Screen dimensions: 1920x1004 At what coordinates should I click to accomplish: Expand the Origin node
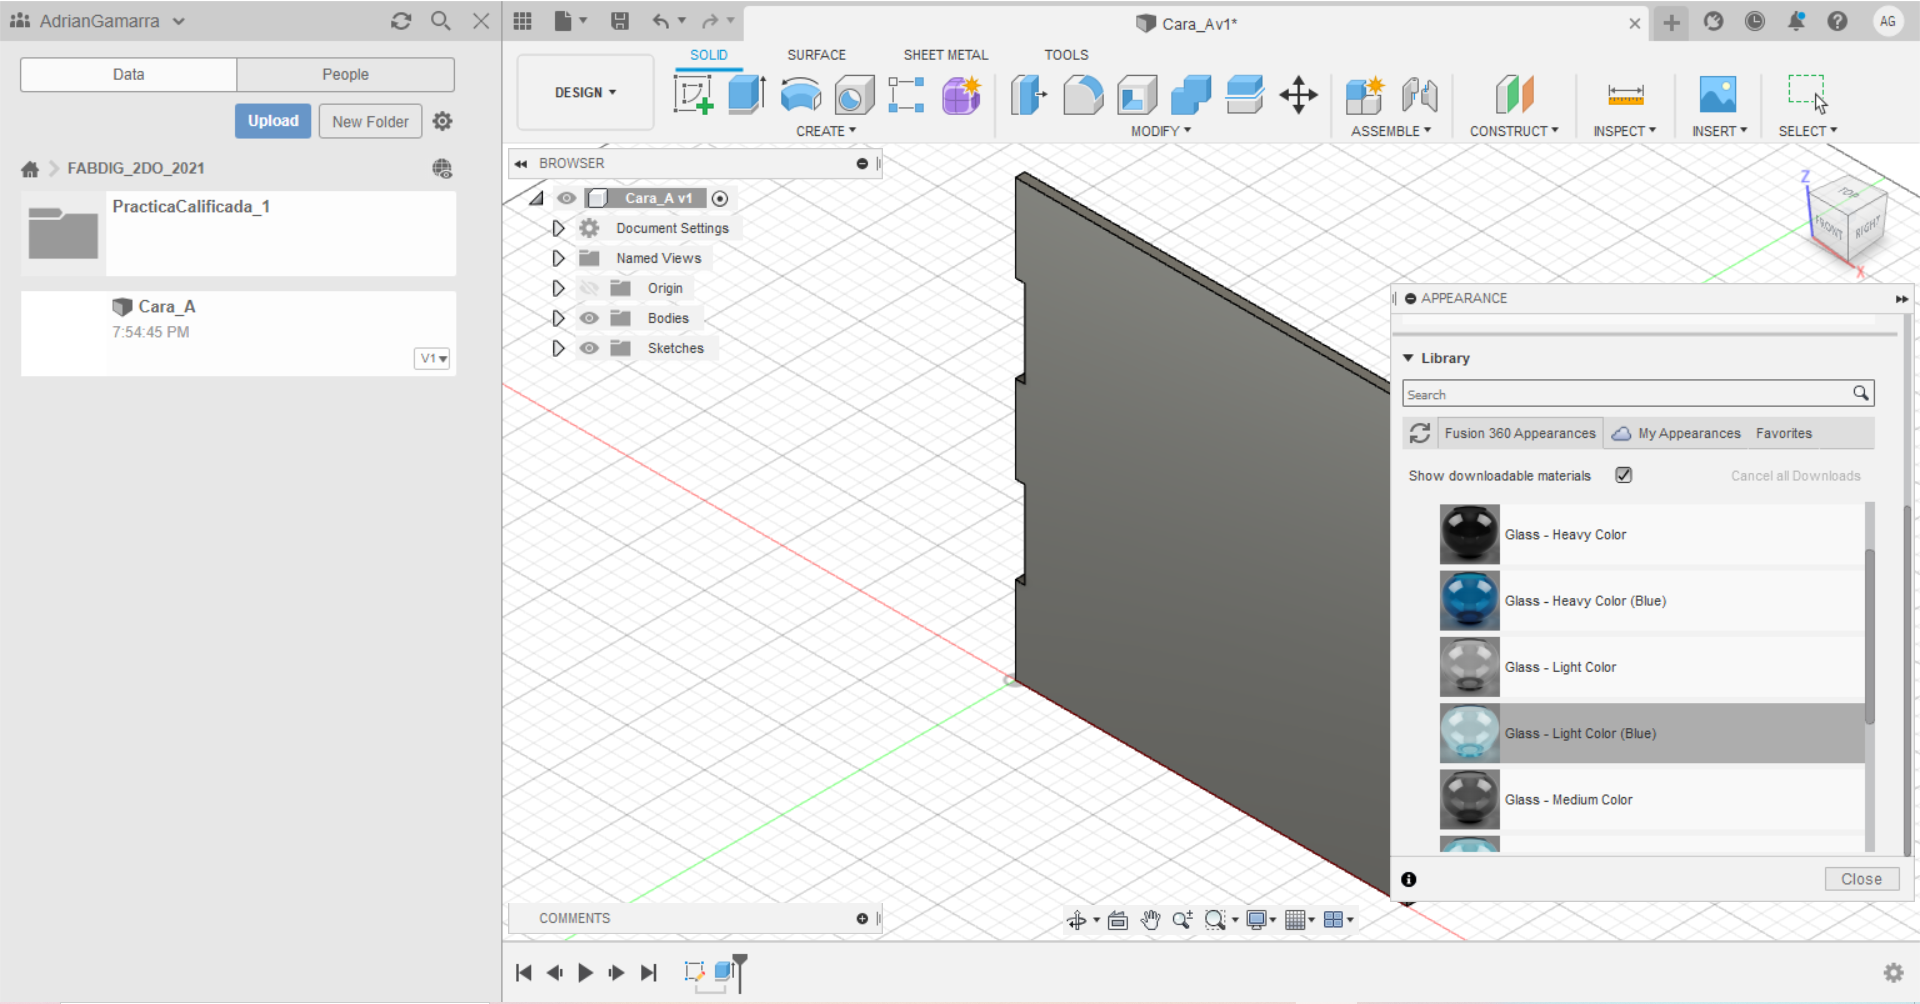tap(558, 288)
